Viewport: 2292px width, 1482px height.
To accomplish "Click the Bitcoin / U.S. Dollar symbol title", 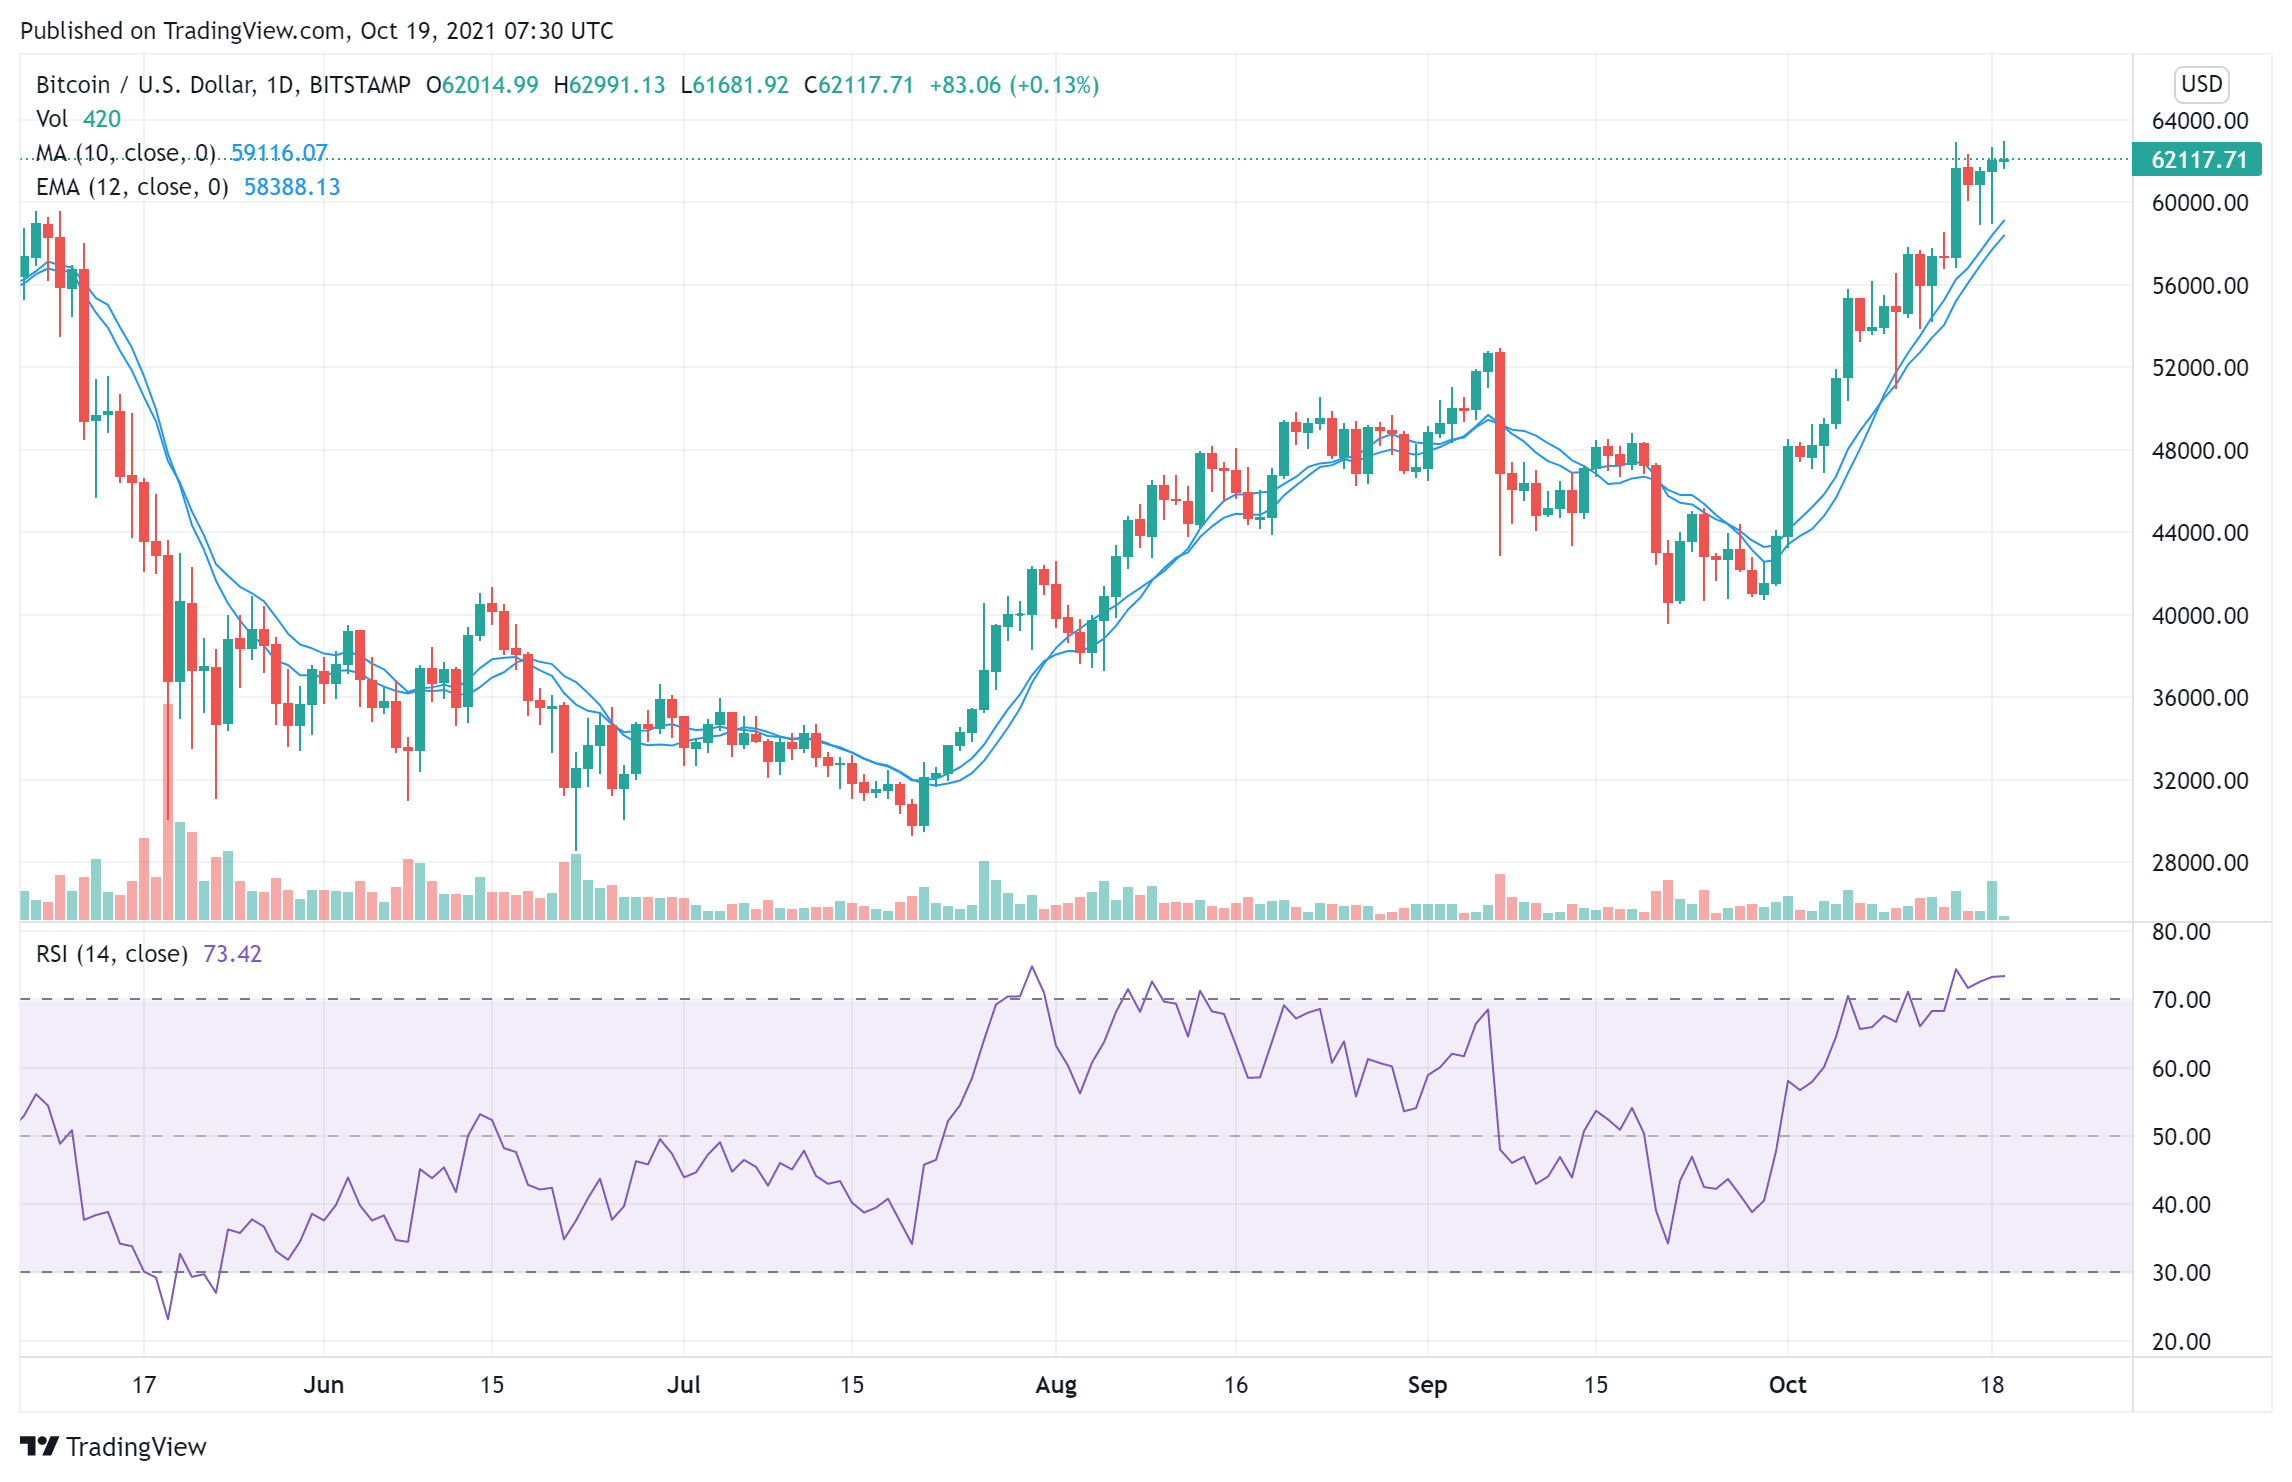I will pos(223,85).
